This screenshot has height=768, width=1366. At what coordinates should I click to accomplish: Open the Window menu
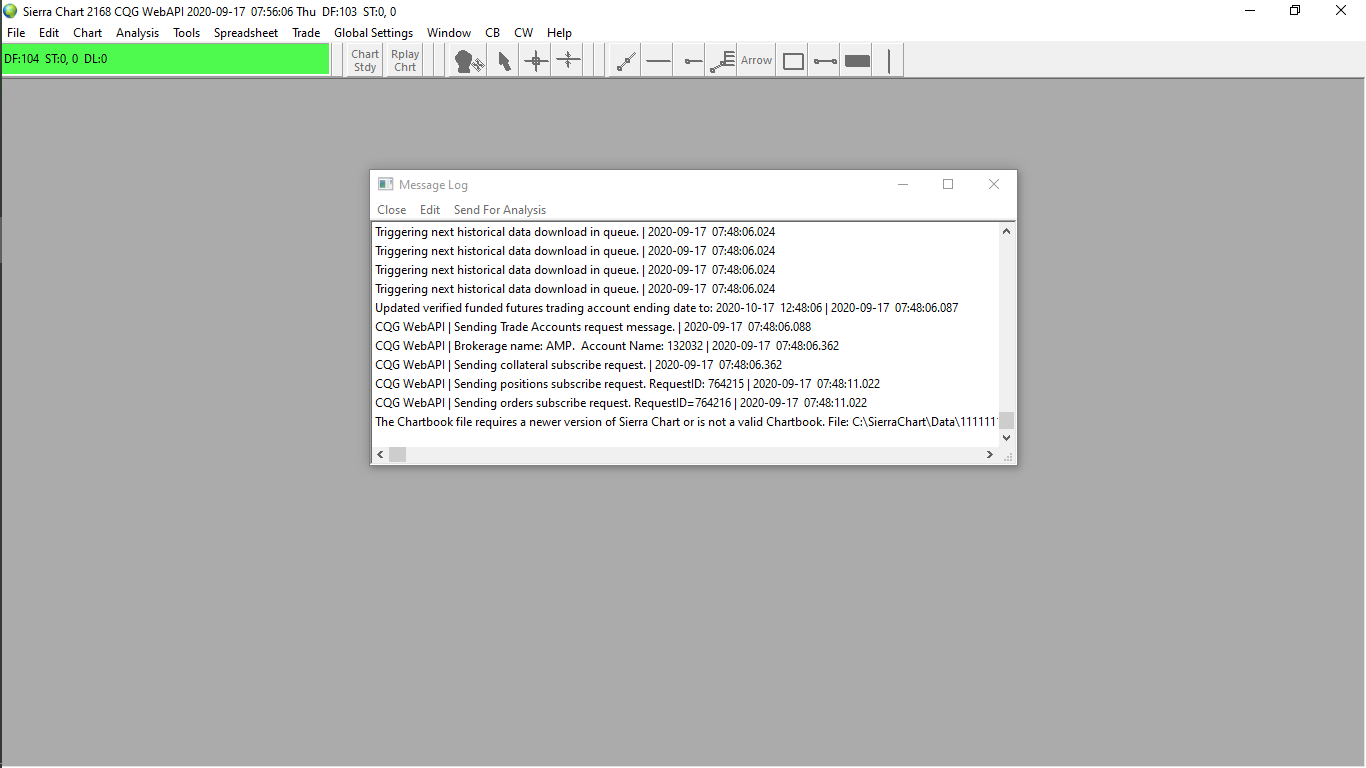click(x=449, y=33)
